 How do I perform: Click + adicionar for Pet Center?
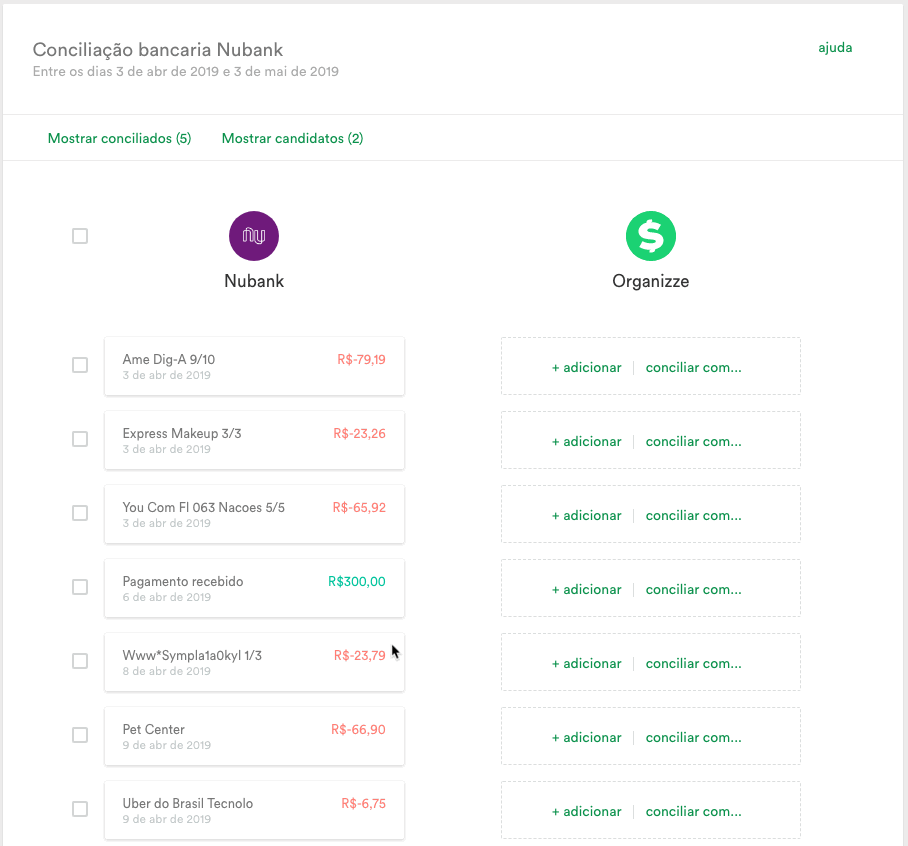(586, 738)
